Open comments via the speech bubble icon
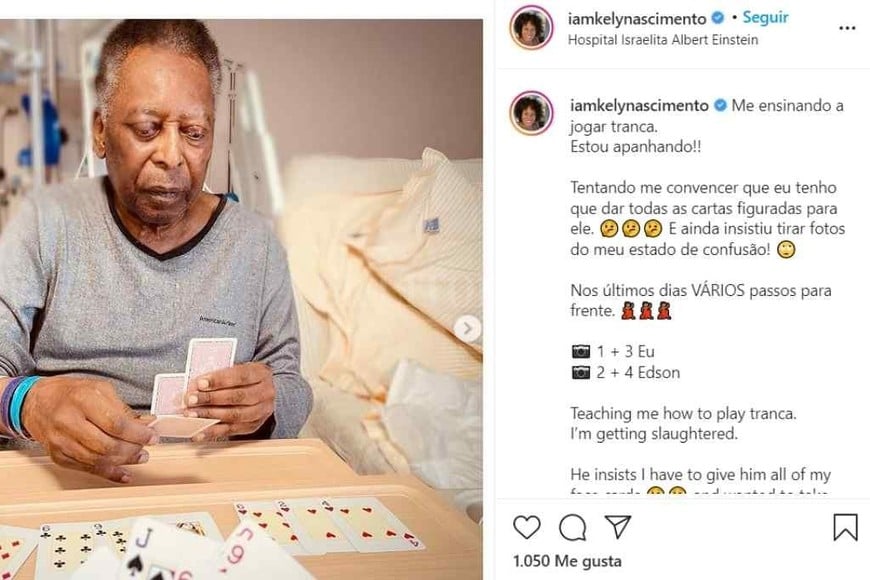870x580 pixels. pyautogui.click(x=572, y=527)
